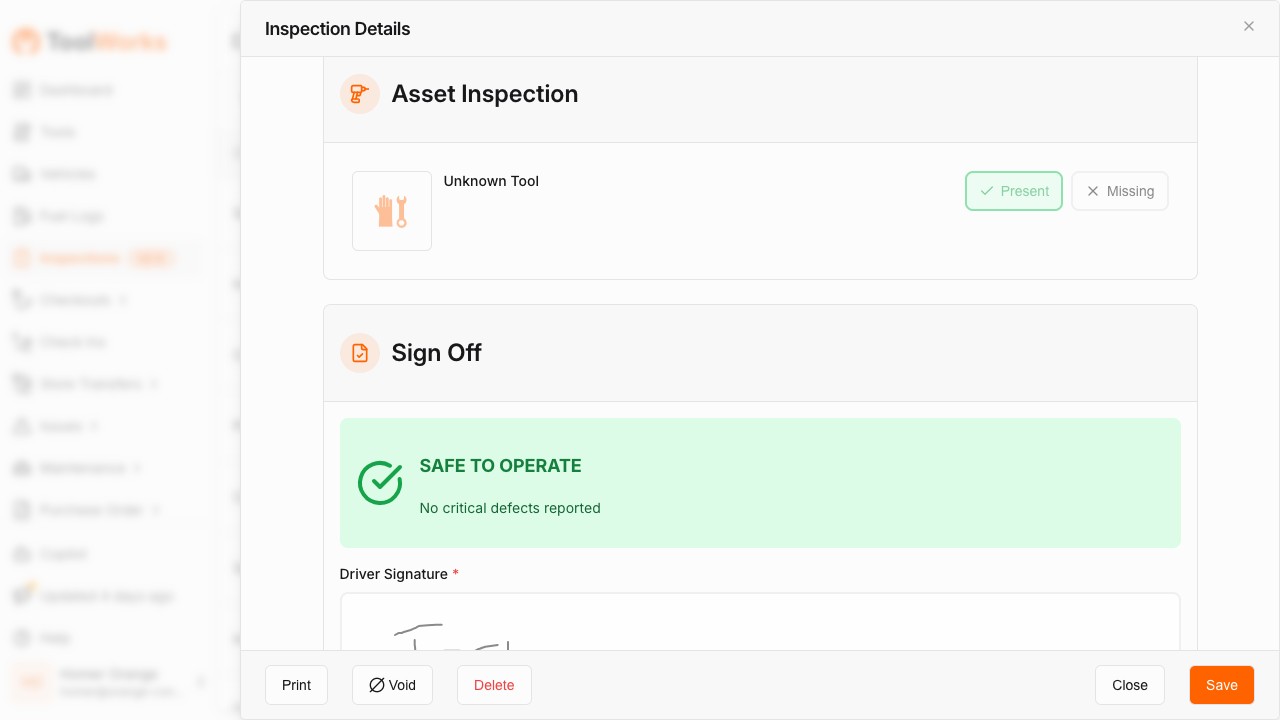Click the Help icon in sidebar
The height and width of the screenshot is (720, 1280).
click(x=22, y=638)
